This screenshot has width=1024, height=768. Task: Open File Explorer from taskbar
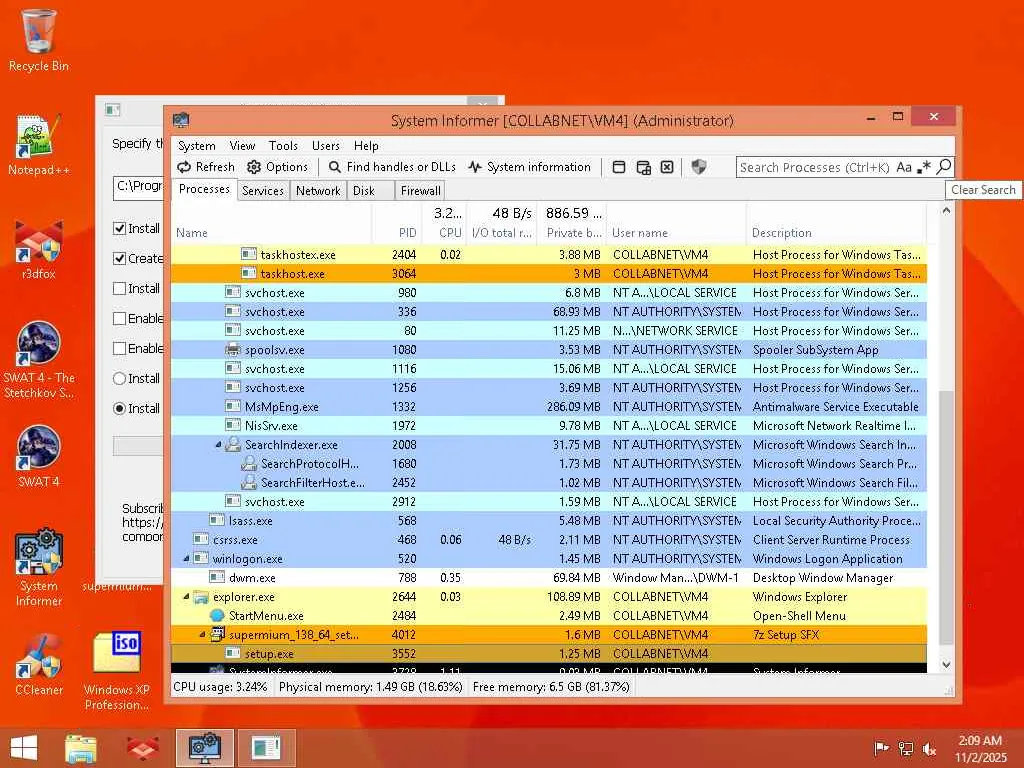coord(81,748)
